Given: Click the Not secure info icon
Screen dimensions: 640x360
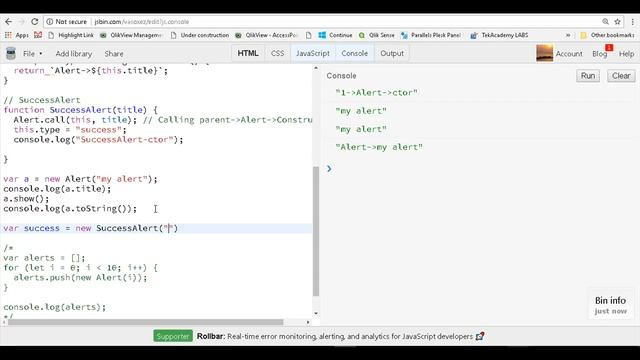Looking at the screenshot, I should (50, 22).
